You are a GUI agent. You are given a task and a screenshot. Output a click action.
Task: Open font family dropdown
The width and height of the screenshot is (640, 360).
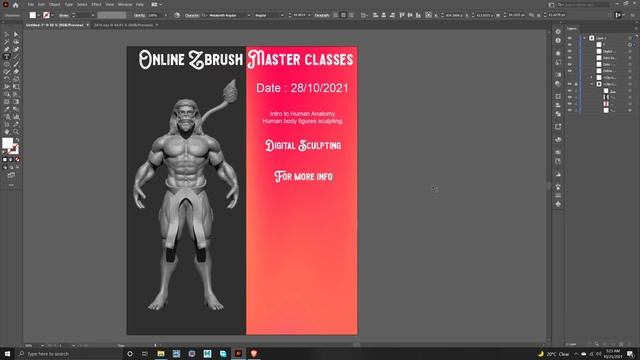point(249,15)
